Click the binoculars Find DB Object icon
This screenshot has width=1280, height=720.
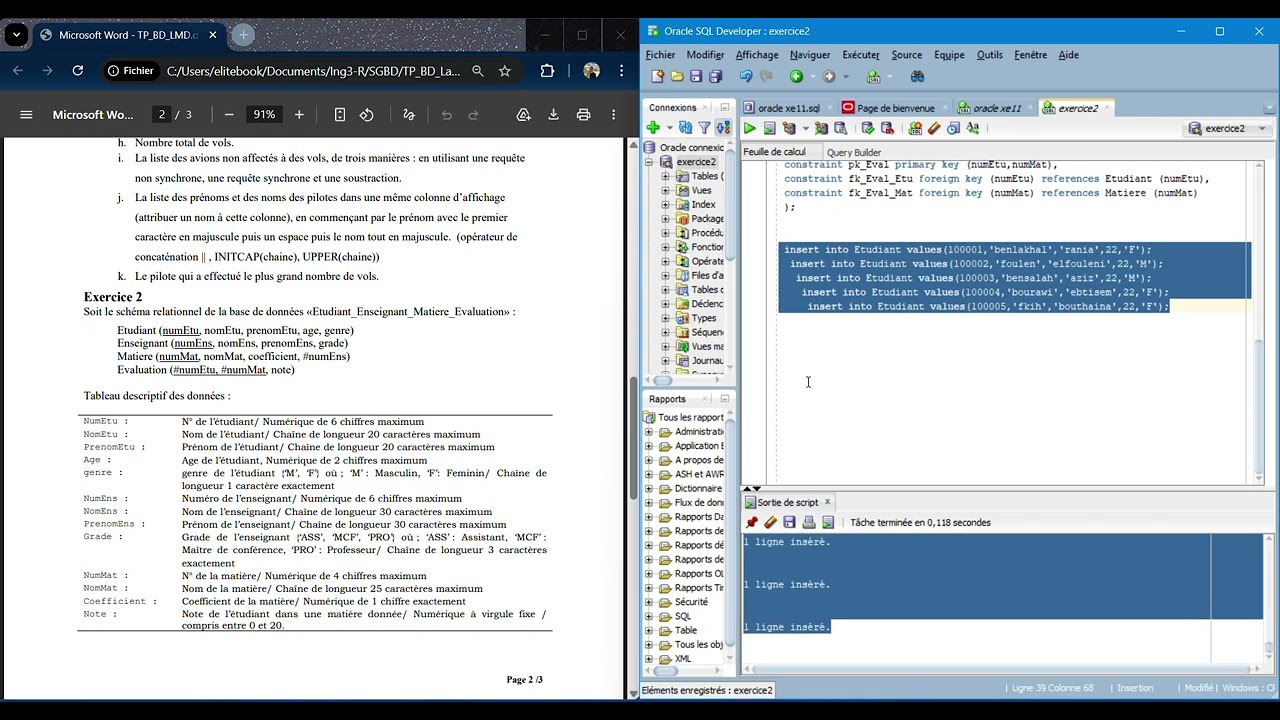[917, 76]
